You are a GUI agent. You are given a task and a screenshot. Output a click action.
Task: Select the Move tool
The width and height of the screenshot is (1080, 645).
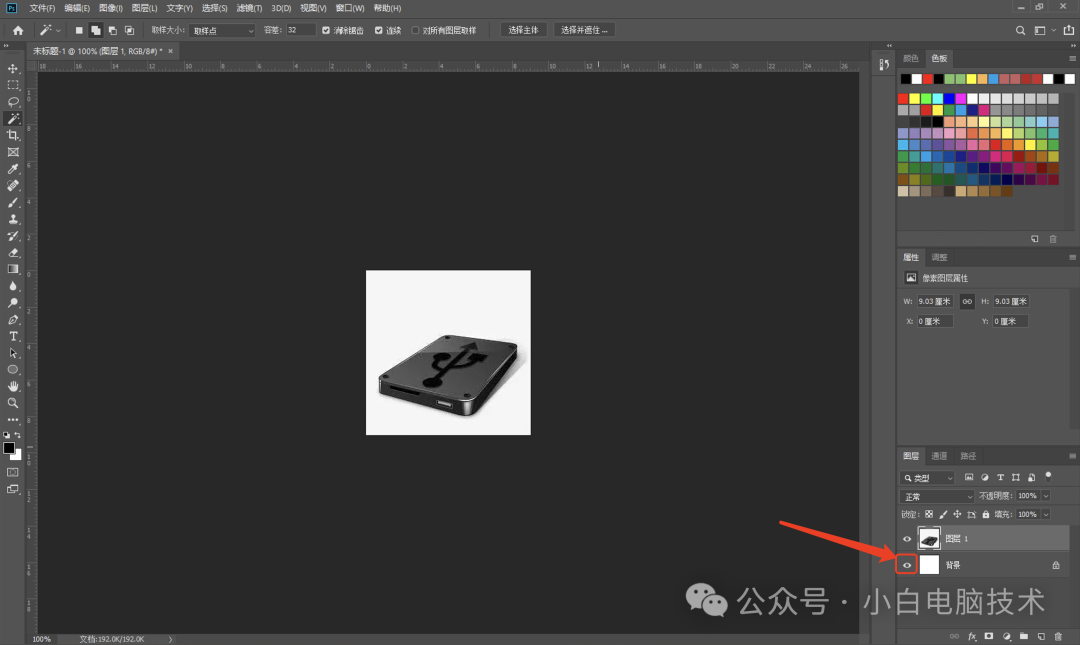point(13,68)
